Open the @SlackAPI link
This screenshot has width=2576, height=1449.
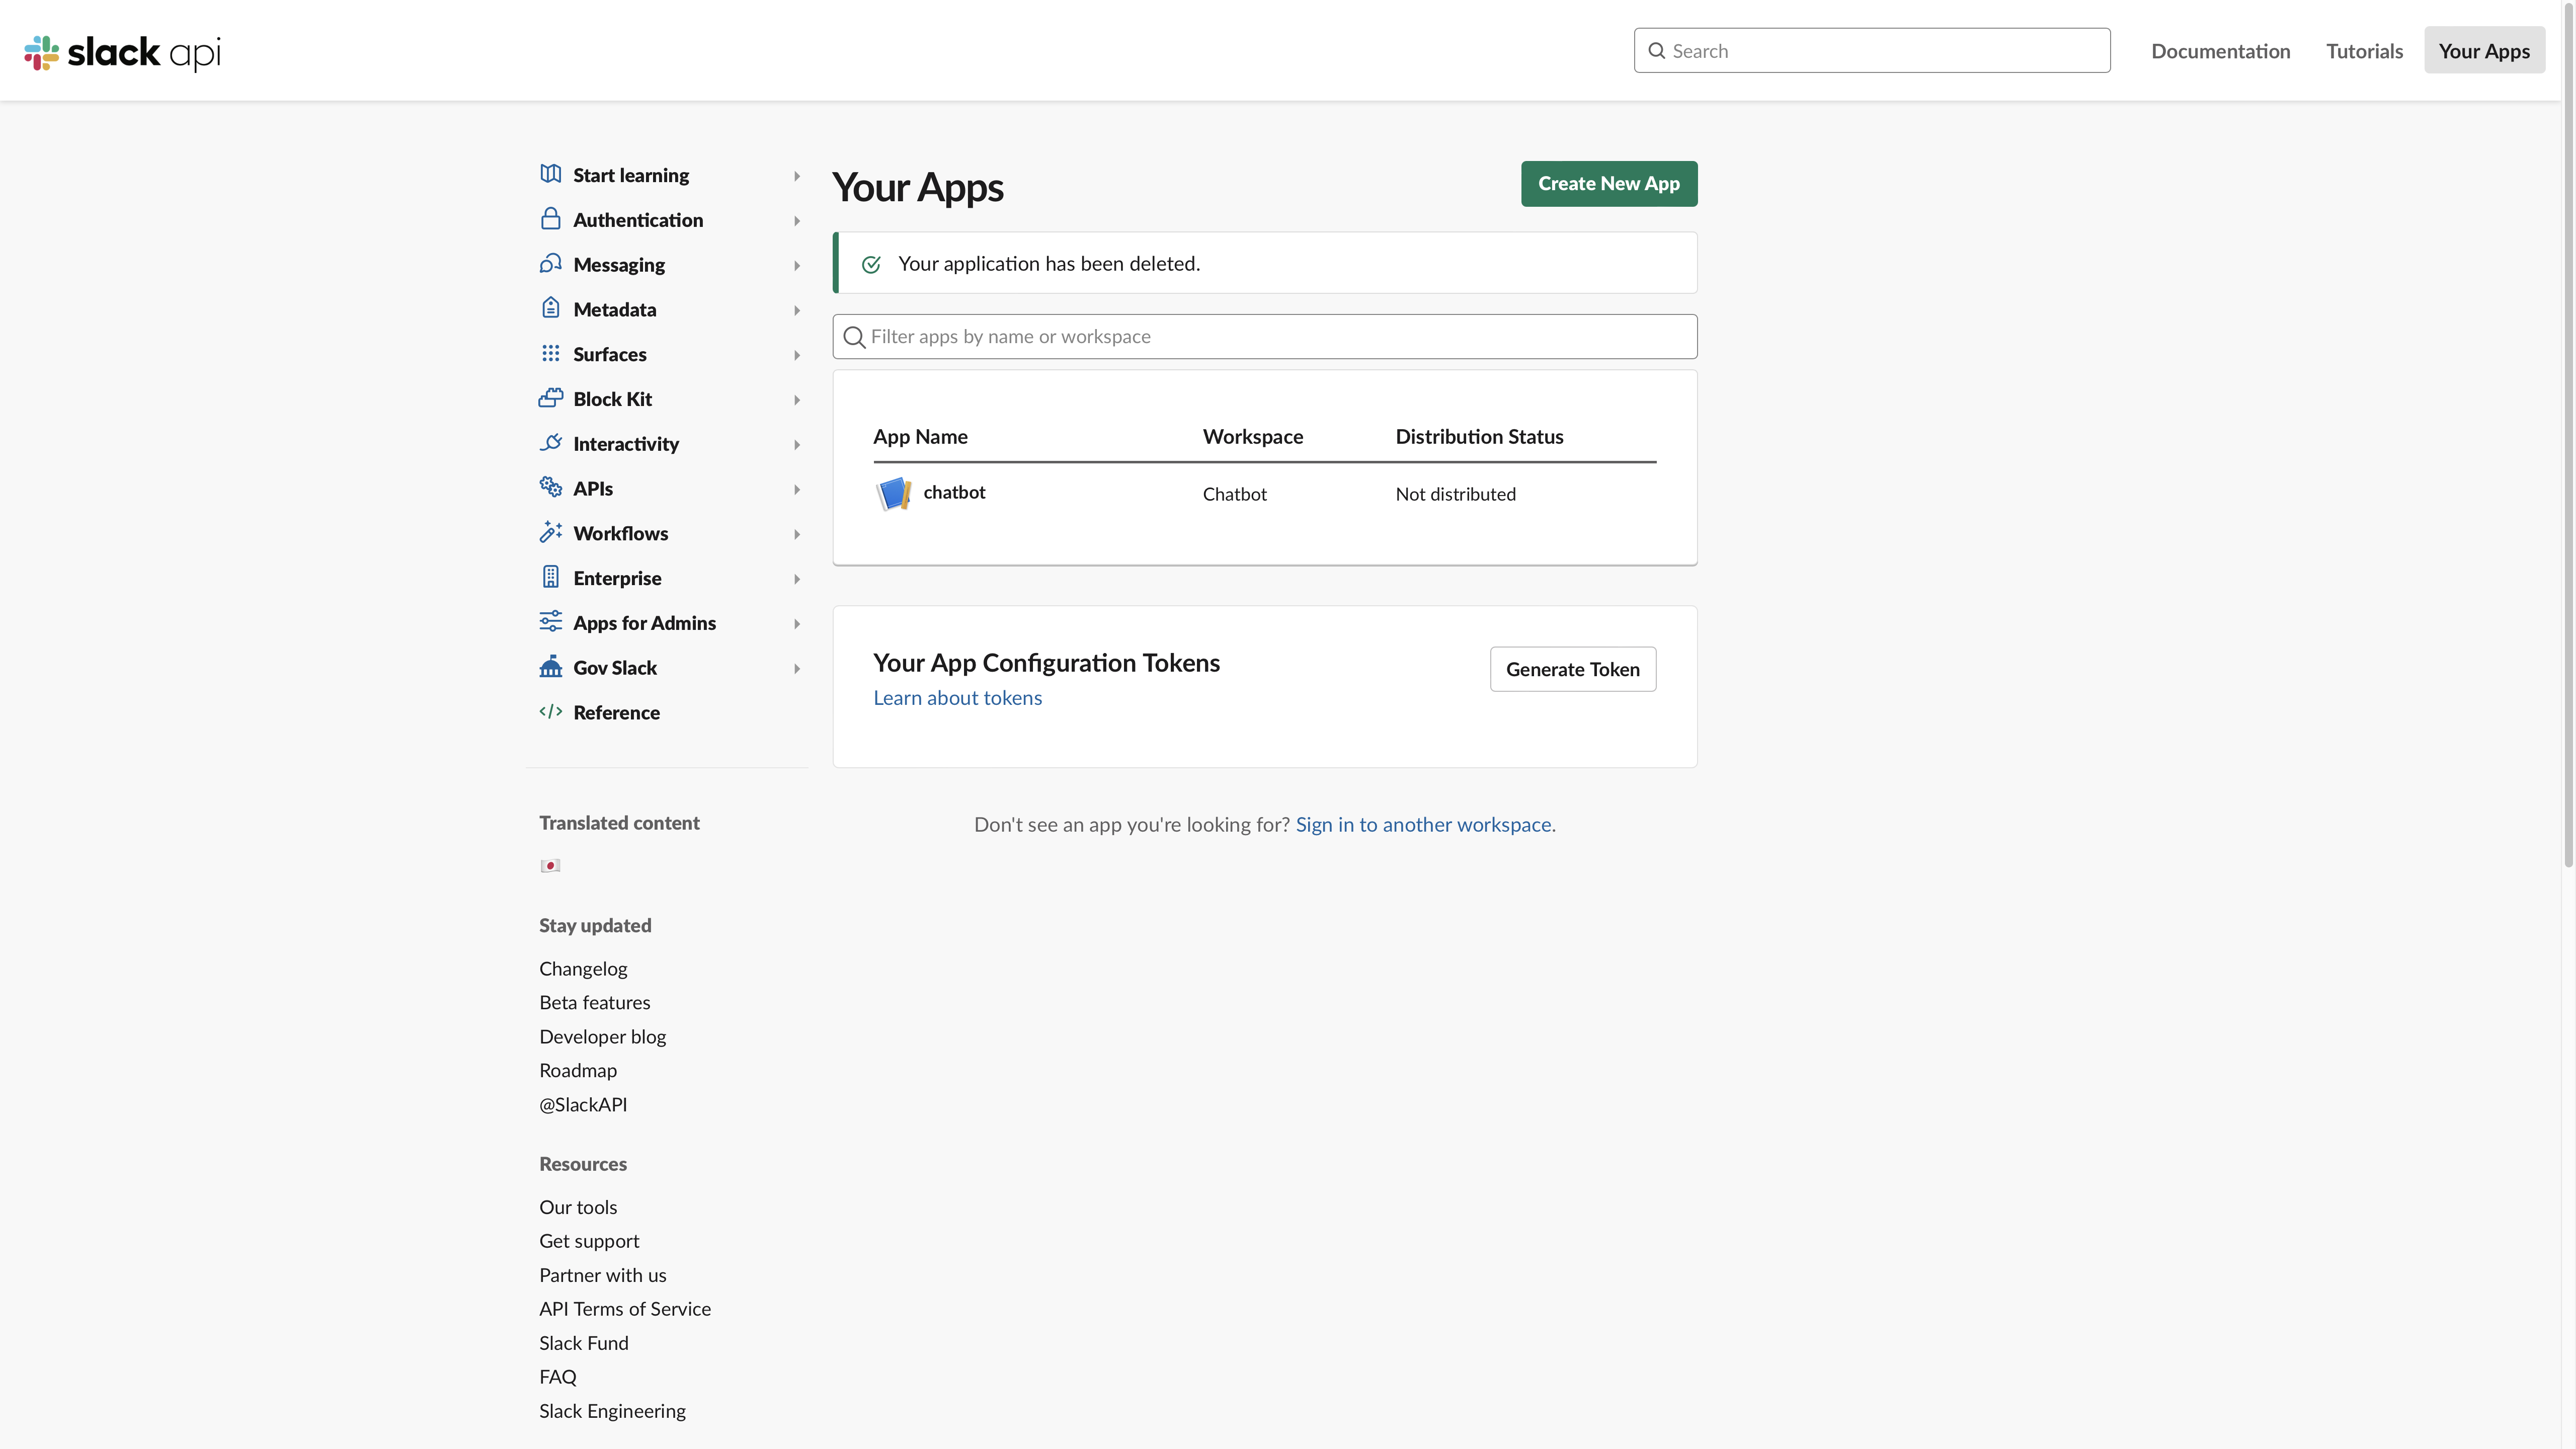[x=583, y=1105]
